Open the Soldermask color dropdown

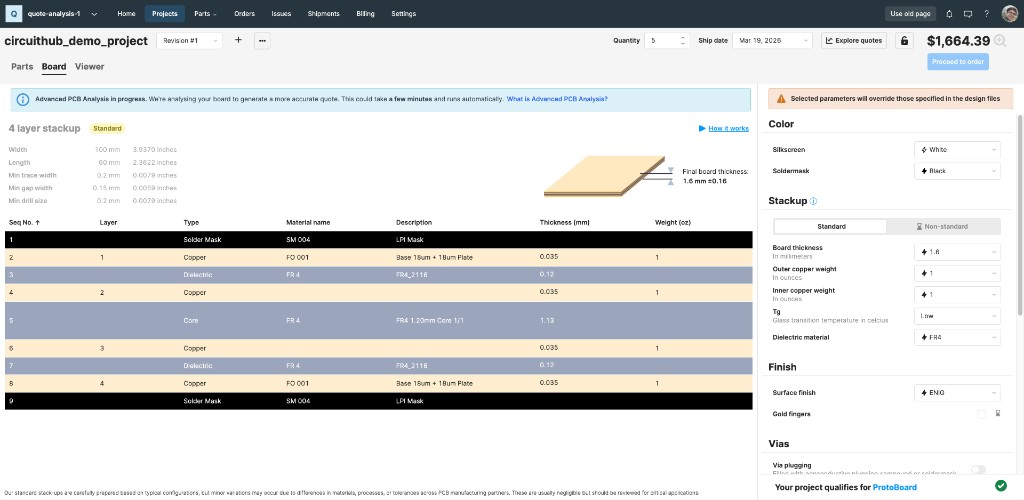pyautogui.click(x=957, y=171)
